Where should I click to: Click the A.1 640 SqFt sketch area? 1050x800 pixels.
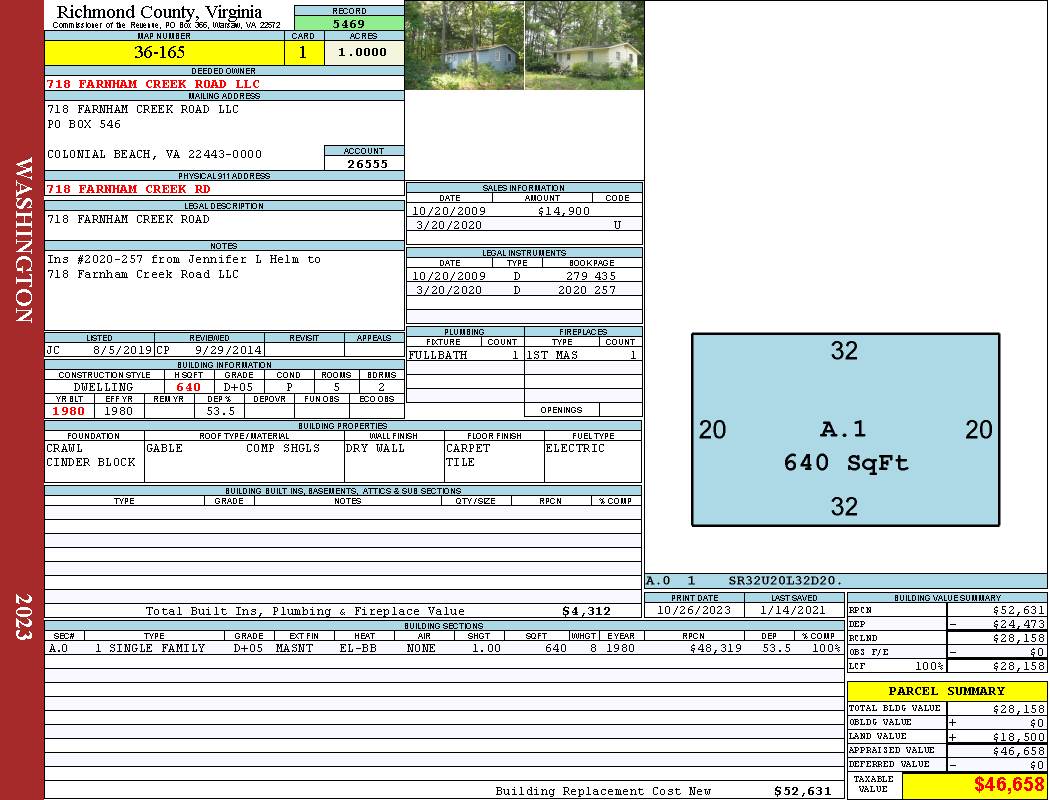(845, 429)
